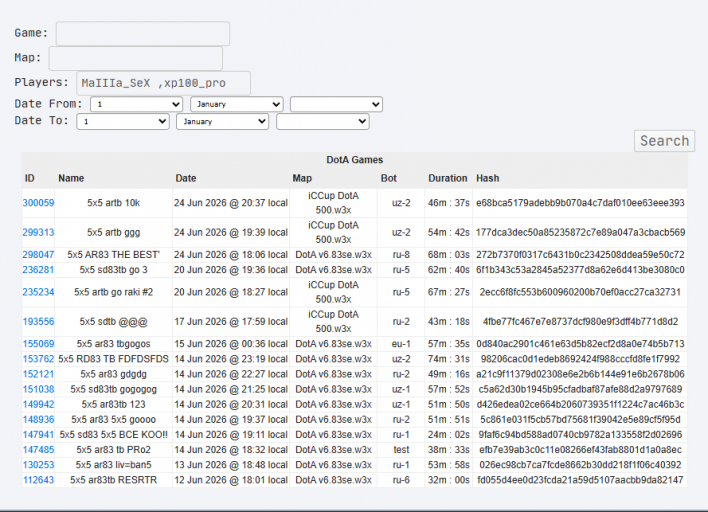Focus the Game input field
This screenshot has width=708, height=512.
tap(143, 33)
